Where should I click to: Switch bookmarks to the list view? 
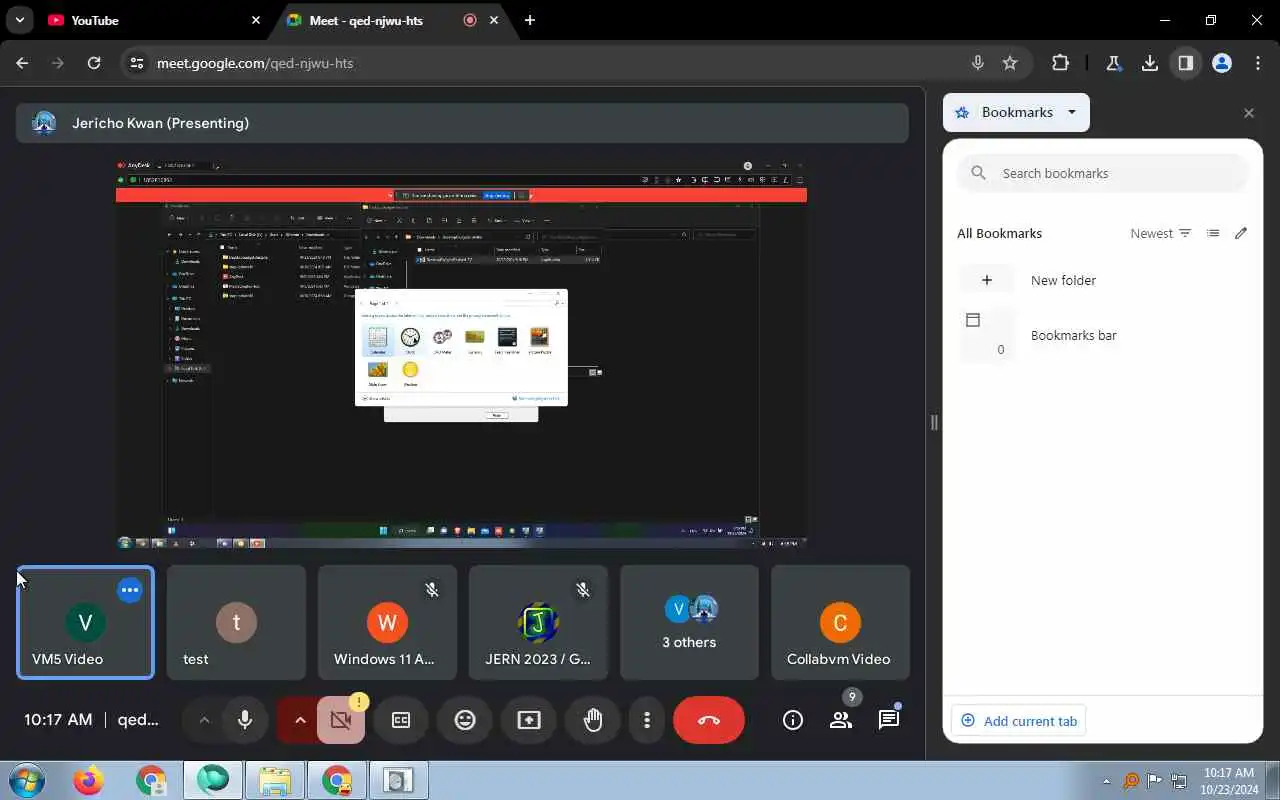point(1213,233)
